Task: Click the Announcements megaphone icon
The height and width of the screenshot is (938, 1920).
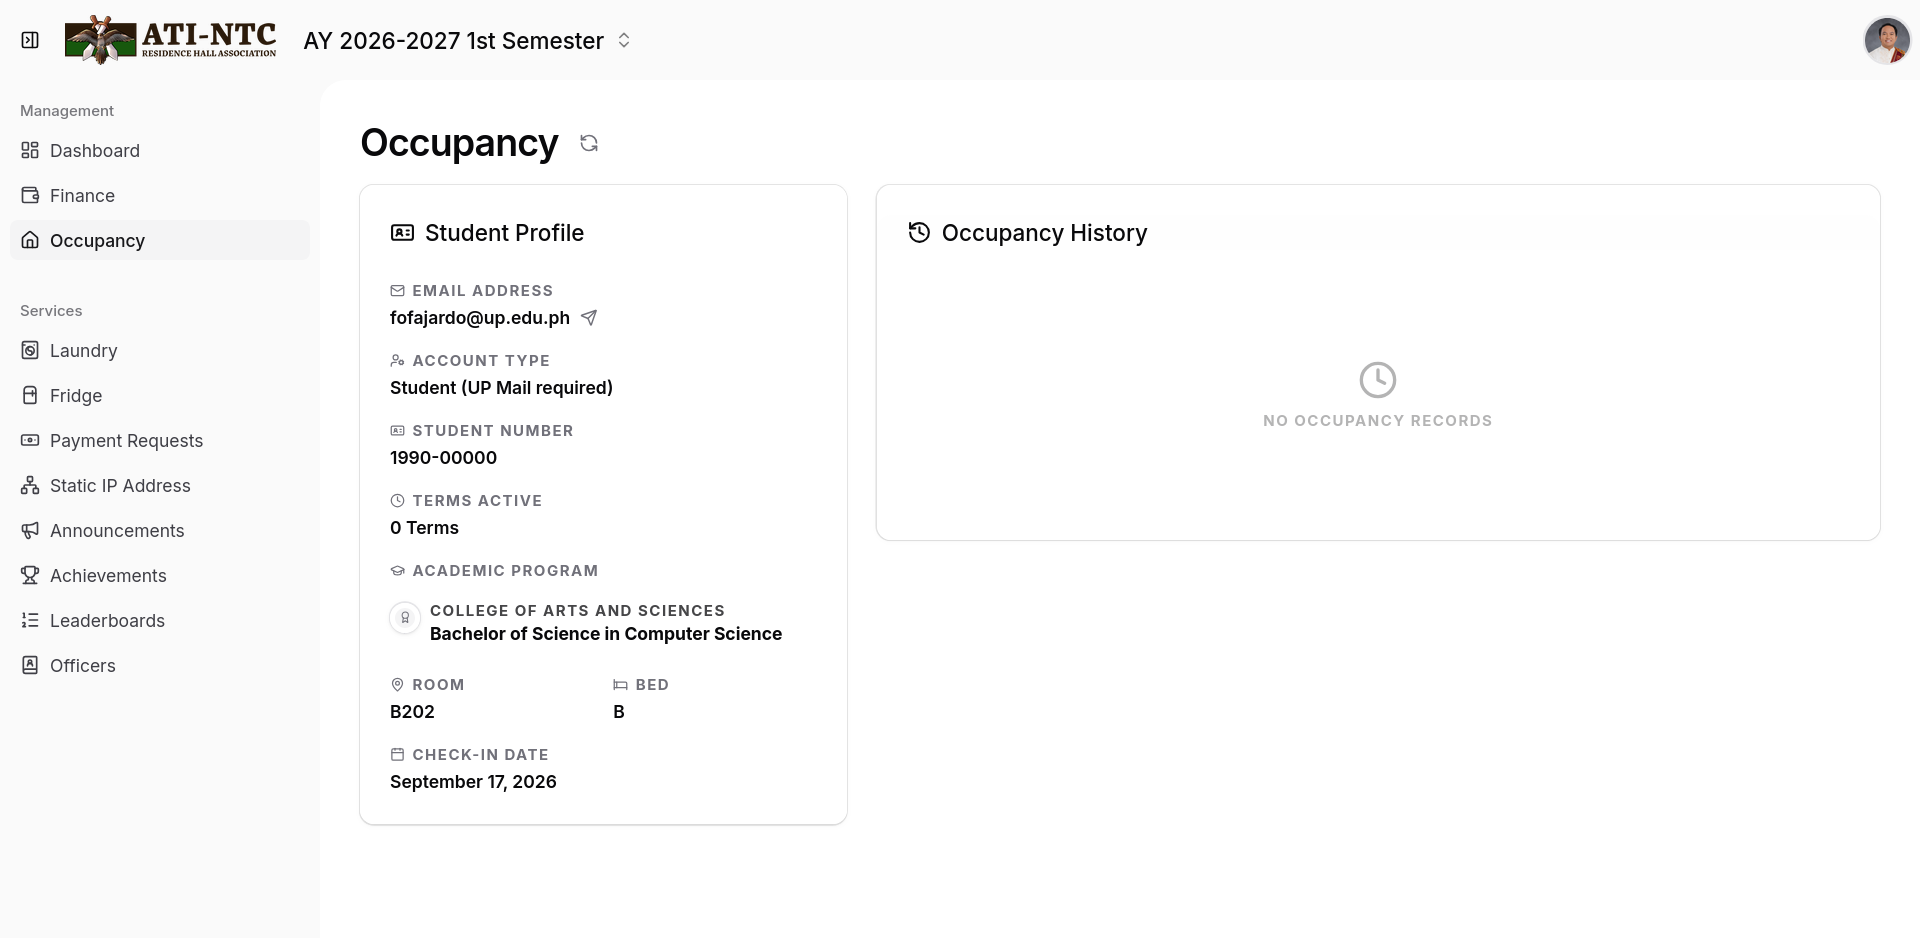Action: pyautogui.click(x=30, y=530)
